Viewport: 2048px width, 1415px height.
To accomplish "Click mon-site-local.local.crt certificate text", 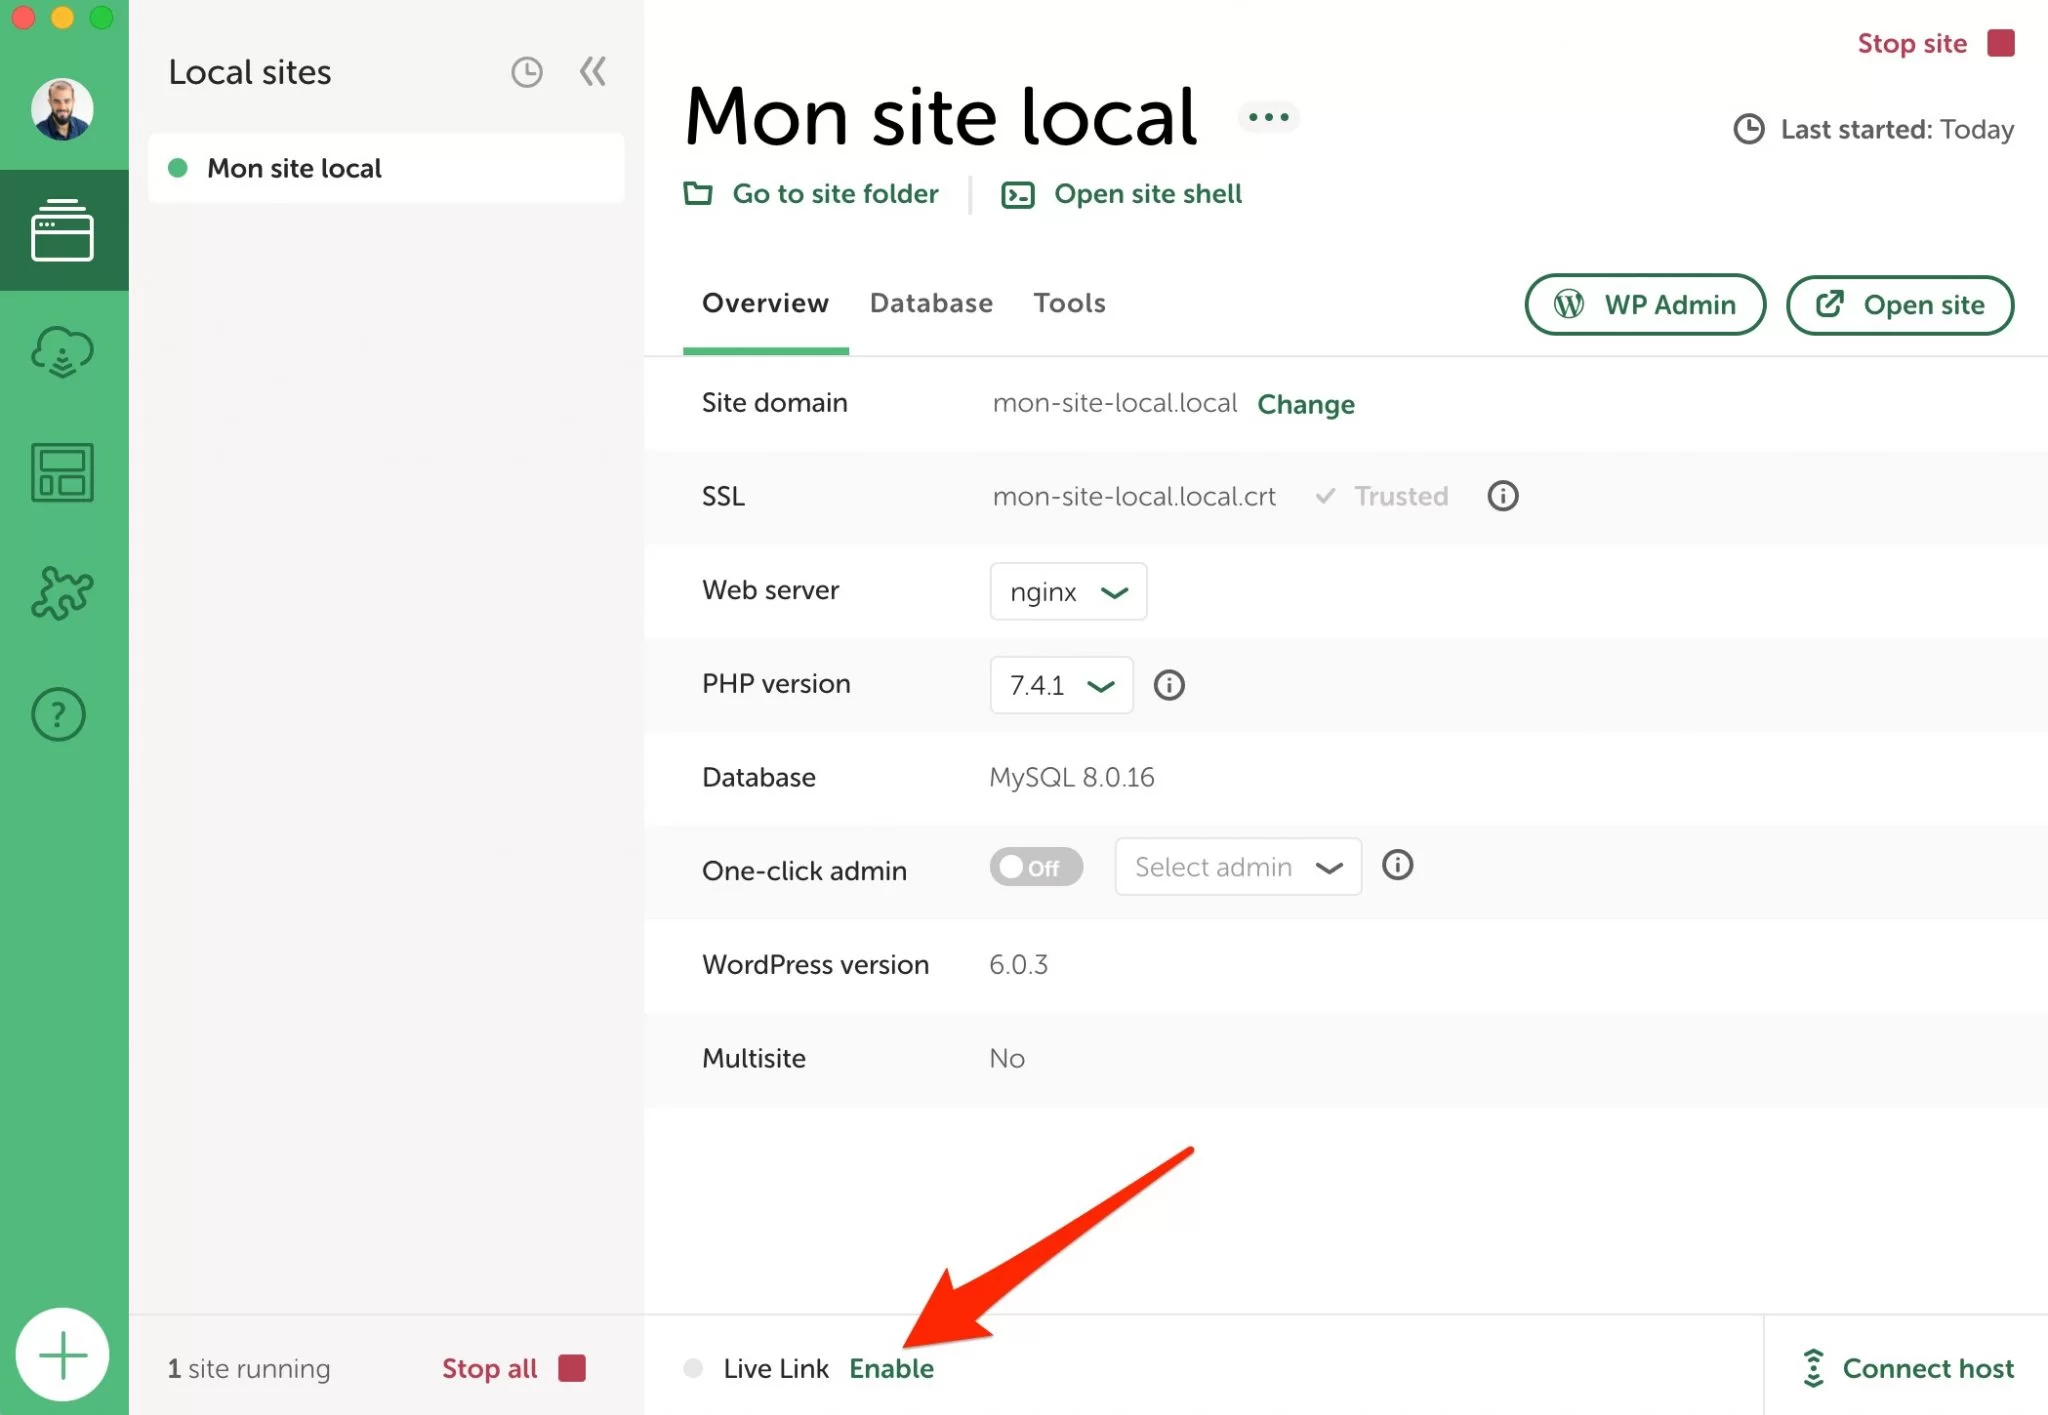I will 1134,497.
